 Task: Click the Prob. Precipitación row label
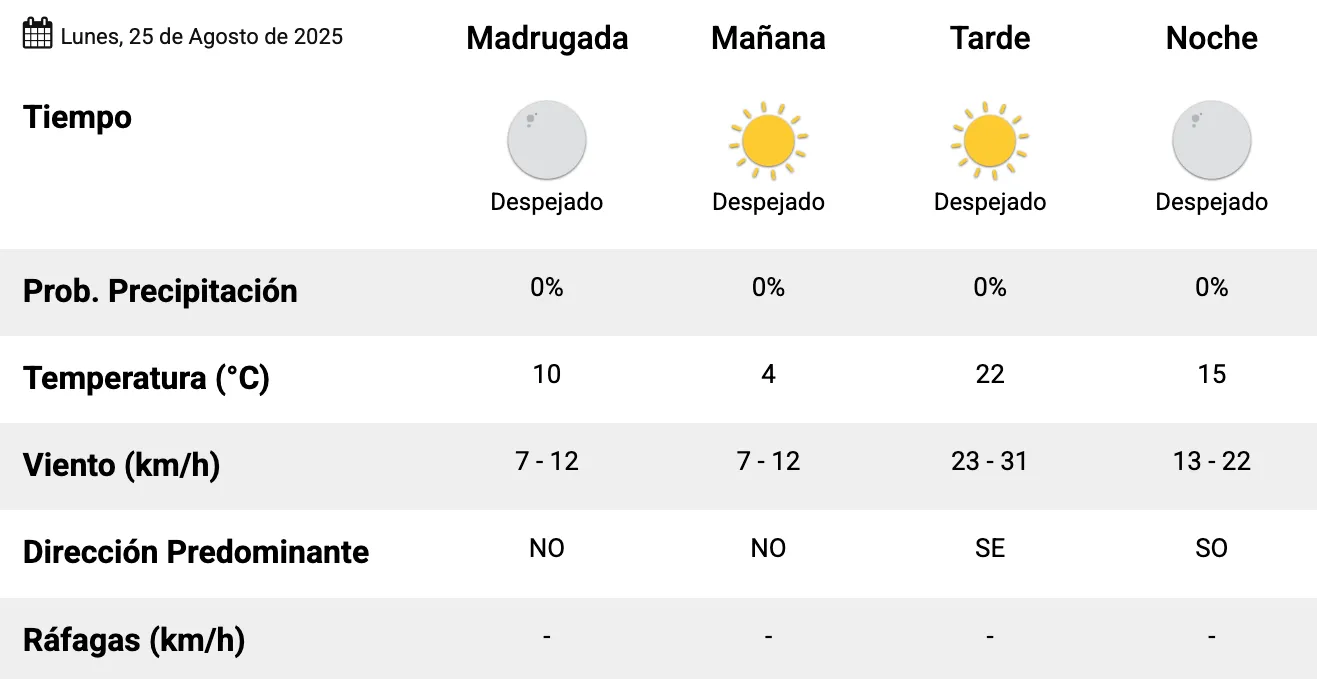pos(160,291)
